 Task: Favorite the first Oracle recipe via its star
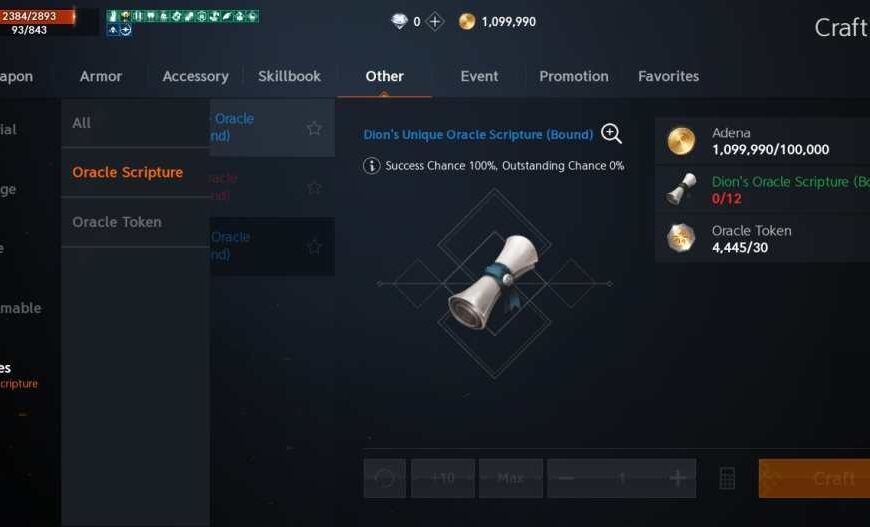[x=314, y=128]
